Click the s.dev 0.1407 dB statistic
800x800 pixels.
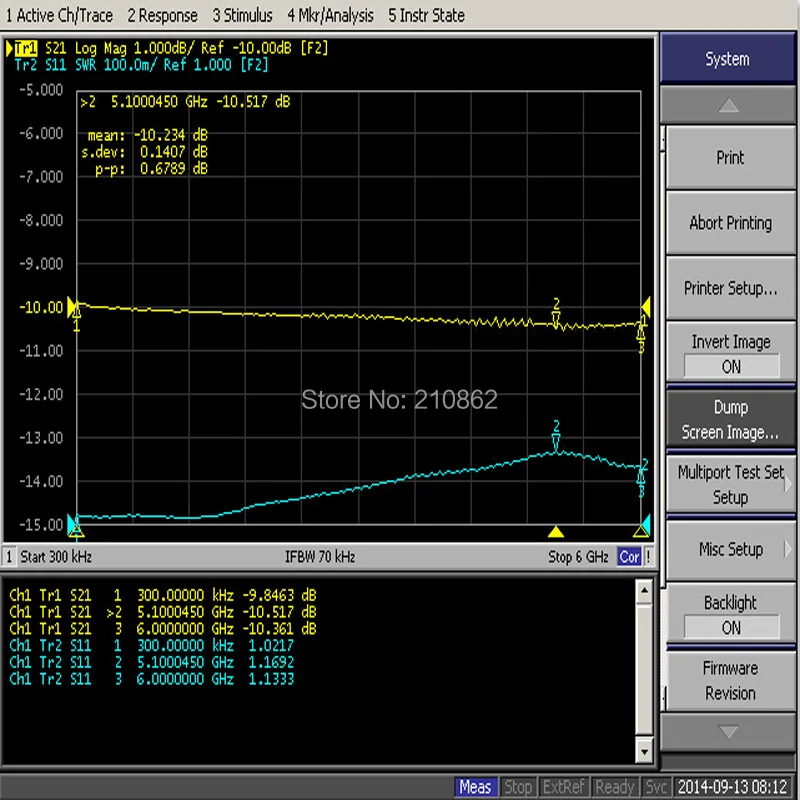[144, 152]
